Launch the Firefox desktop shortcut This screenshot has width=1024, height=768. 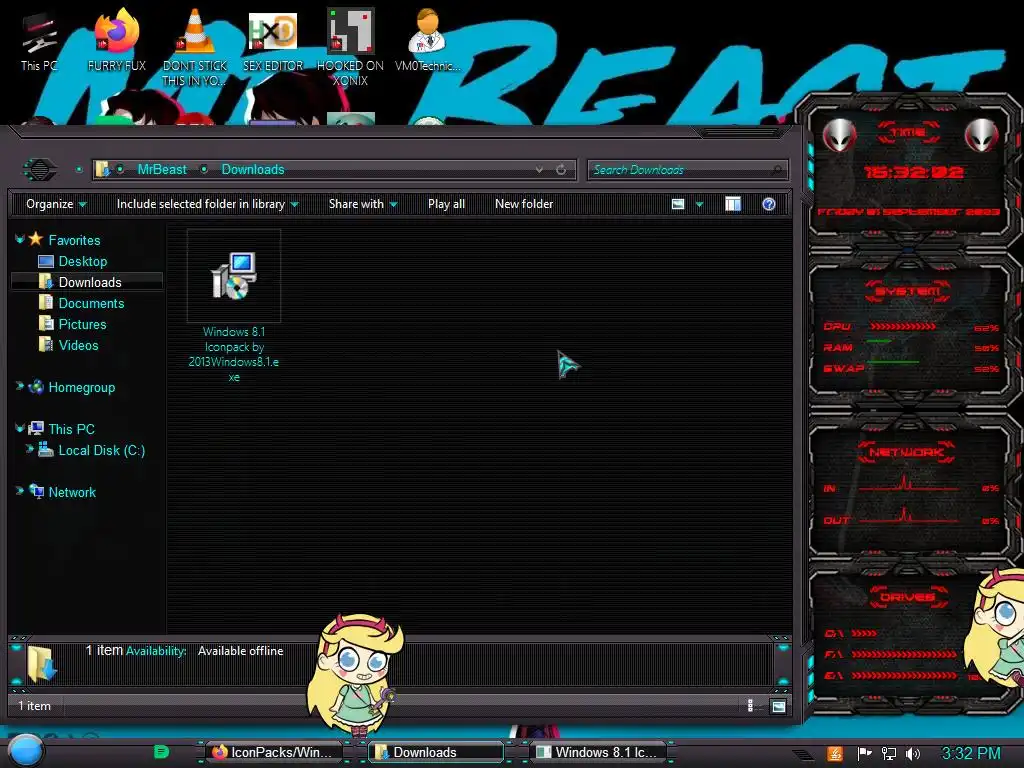(116, 40)
